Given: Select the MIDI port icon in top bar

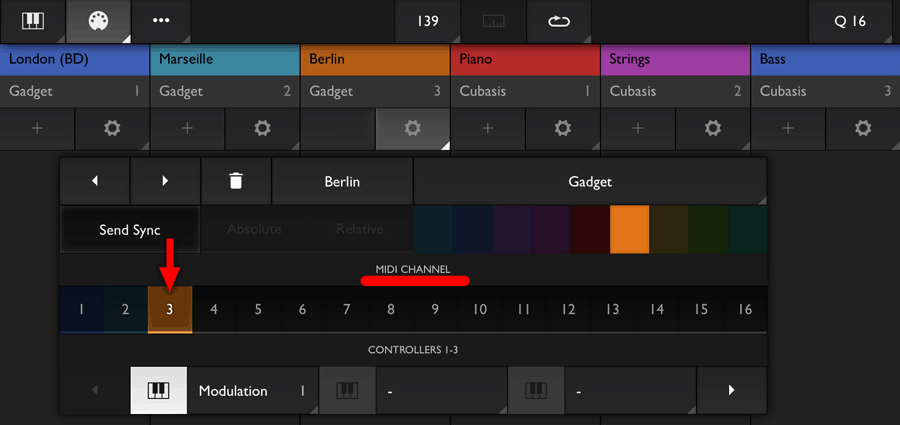Looking at the screenshot, I should (99, 21).
